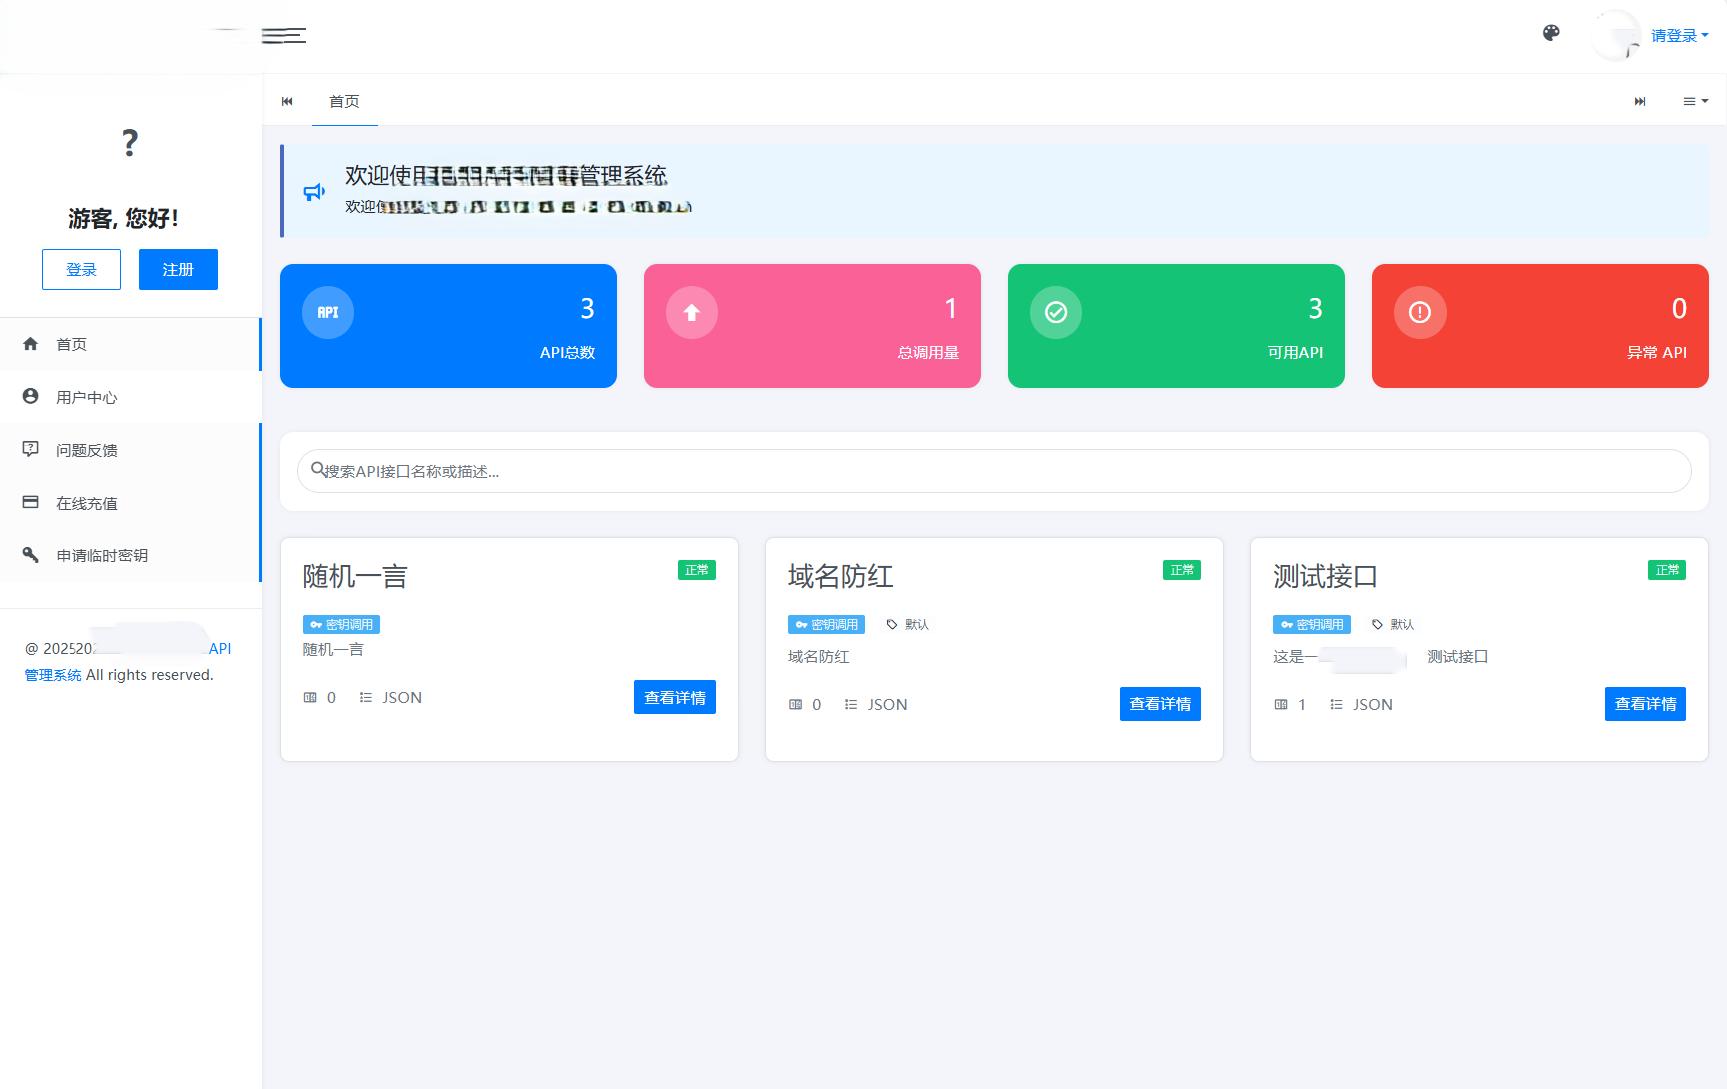Click 正常 status badge on 测试接口
Screen dimensions: 1727x1089
pyautogui.click(x=1667, y=570)
